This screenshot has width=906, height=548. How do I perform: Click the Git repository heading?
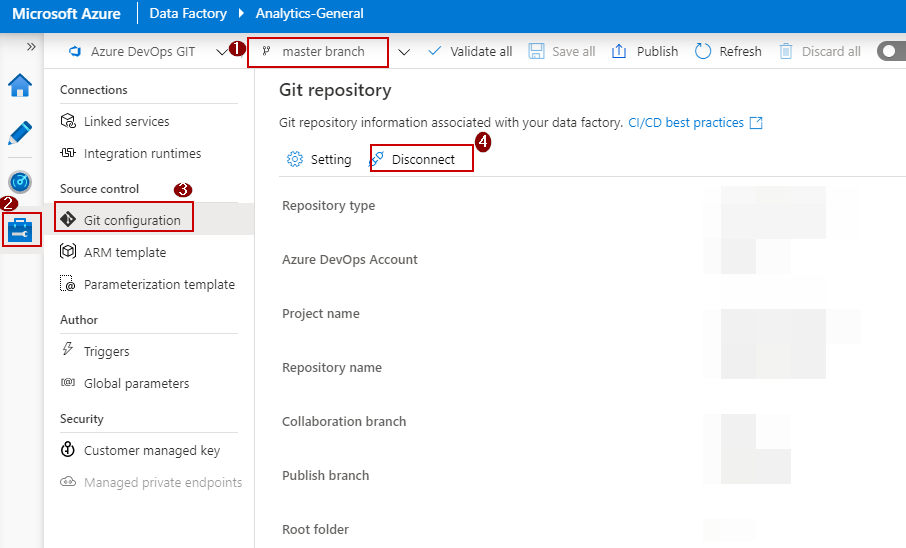[335, 90]
